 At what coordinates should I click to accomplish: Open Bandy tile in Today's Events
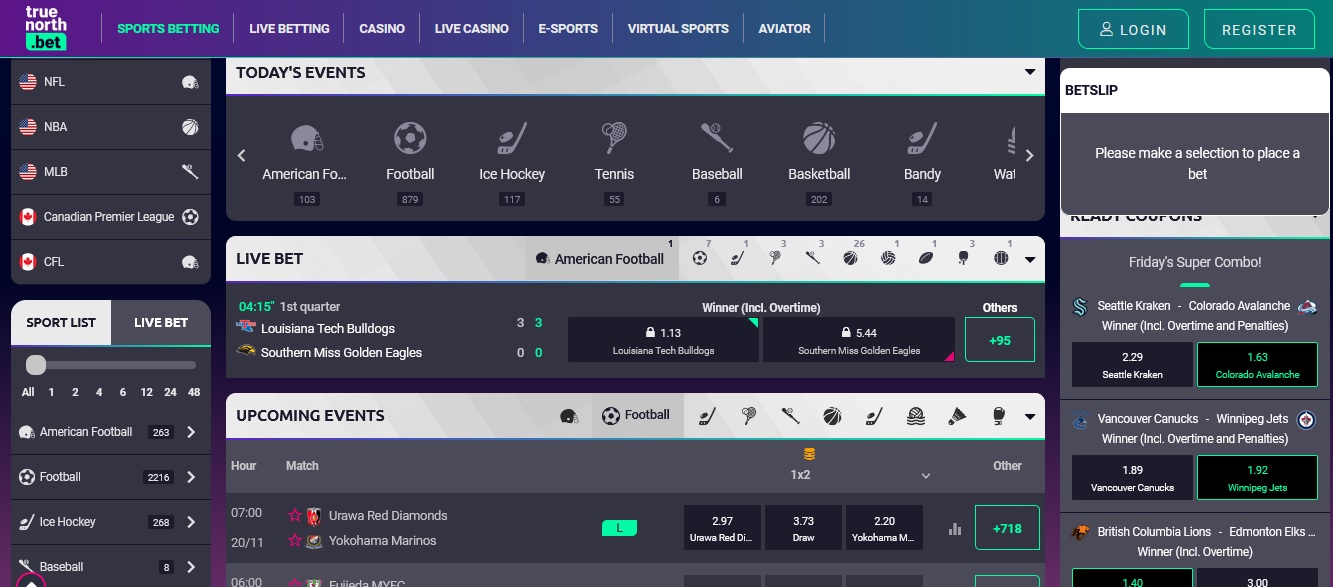pyautogui.click(x=922, y=163)
